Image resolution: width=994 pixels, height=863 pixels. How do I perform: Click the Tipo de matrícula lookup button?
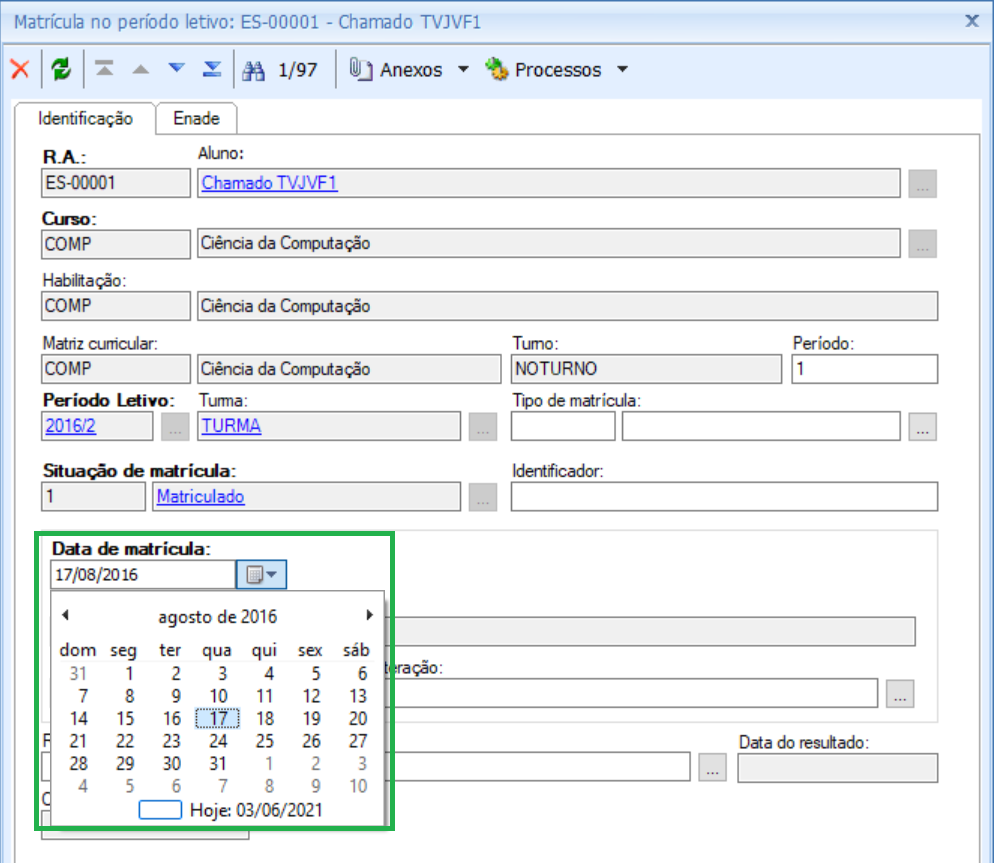click(x=922, y=427)
